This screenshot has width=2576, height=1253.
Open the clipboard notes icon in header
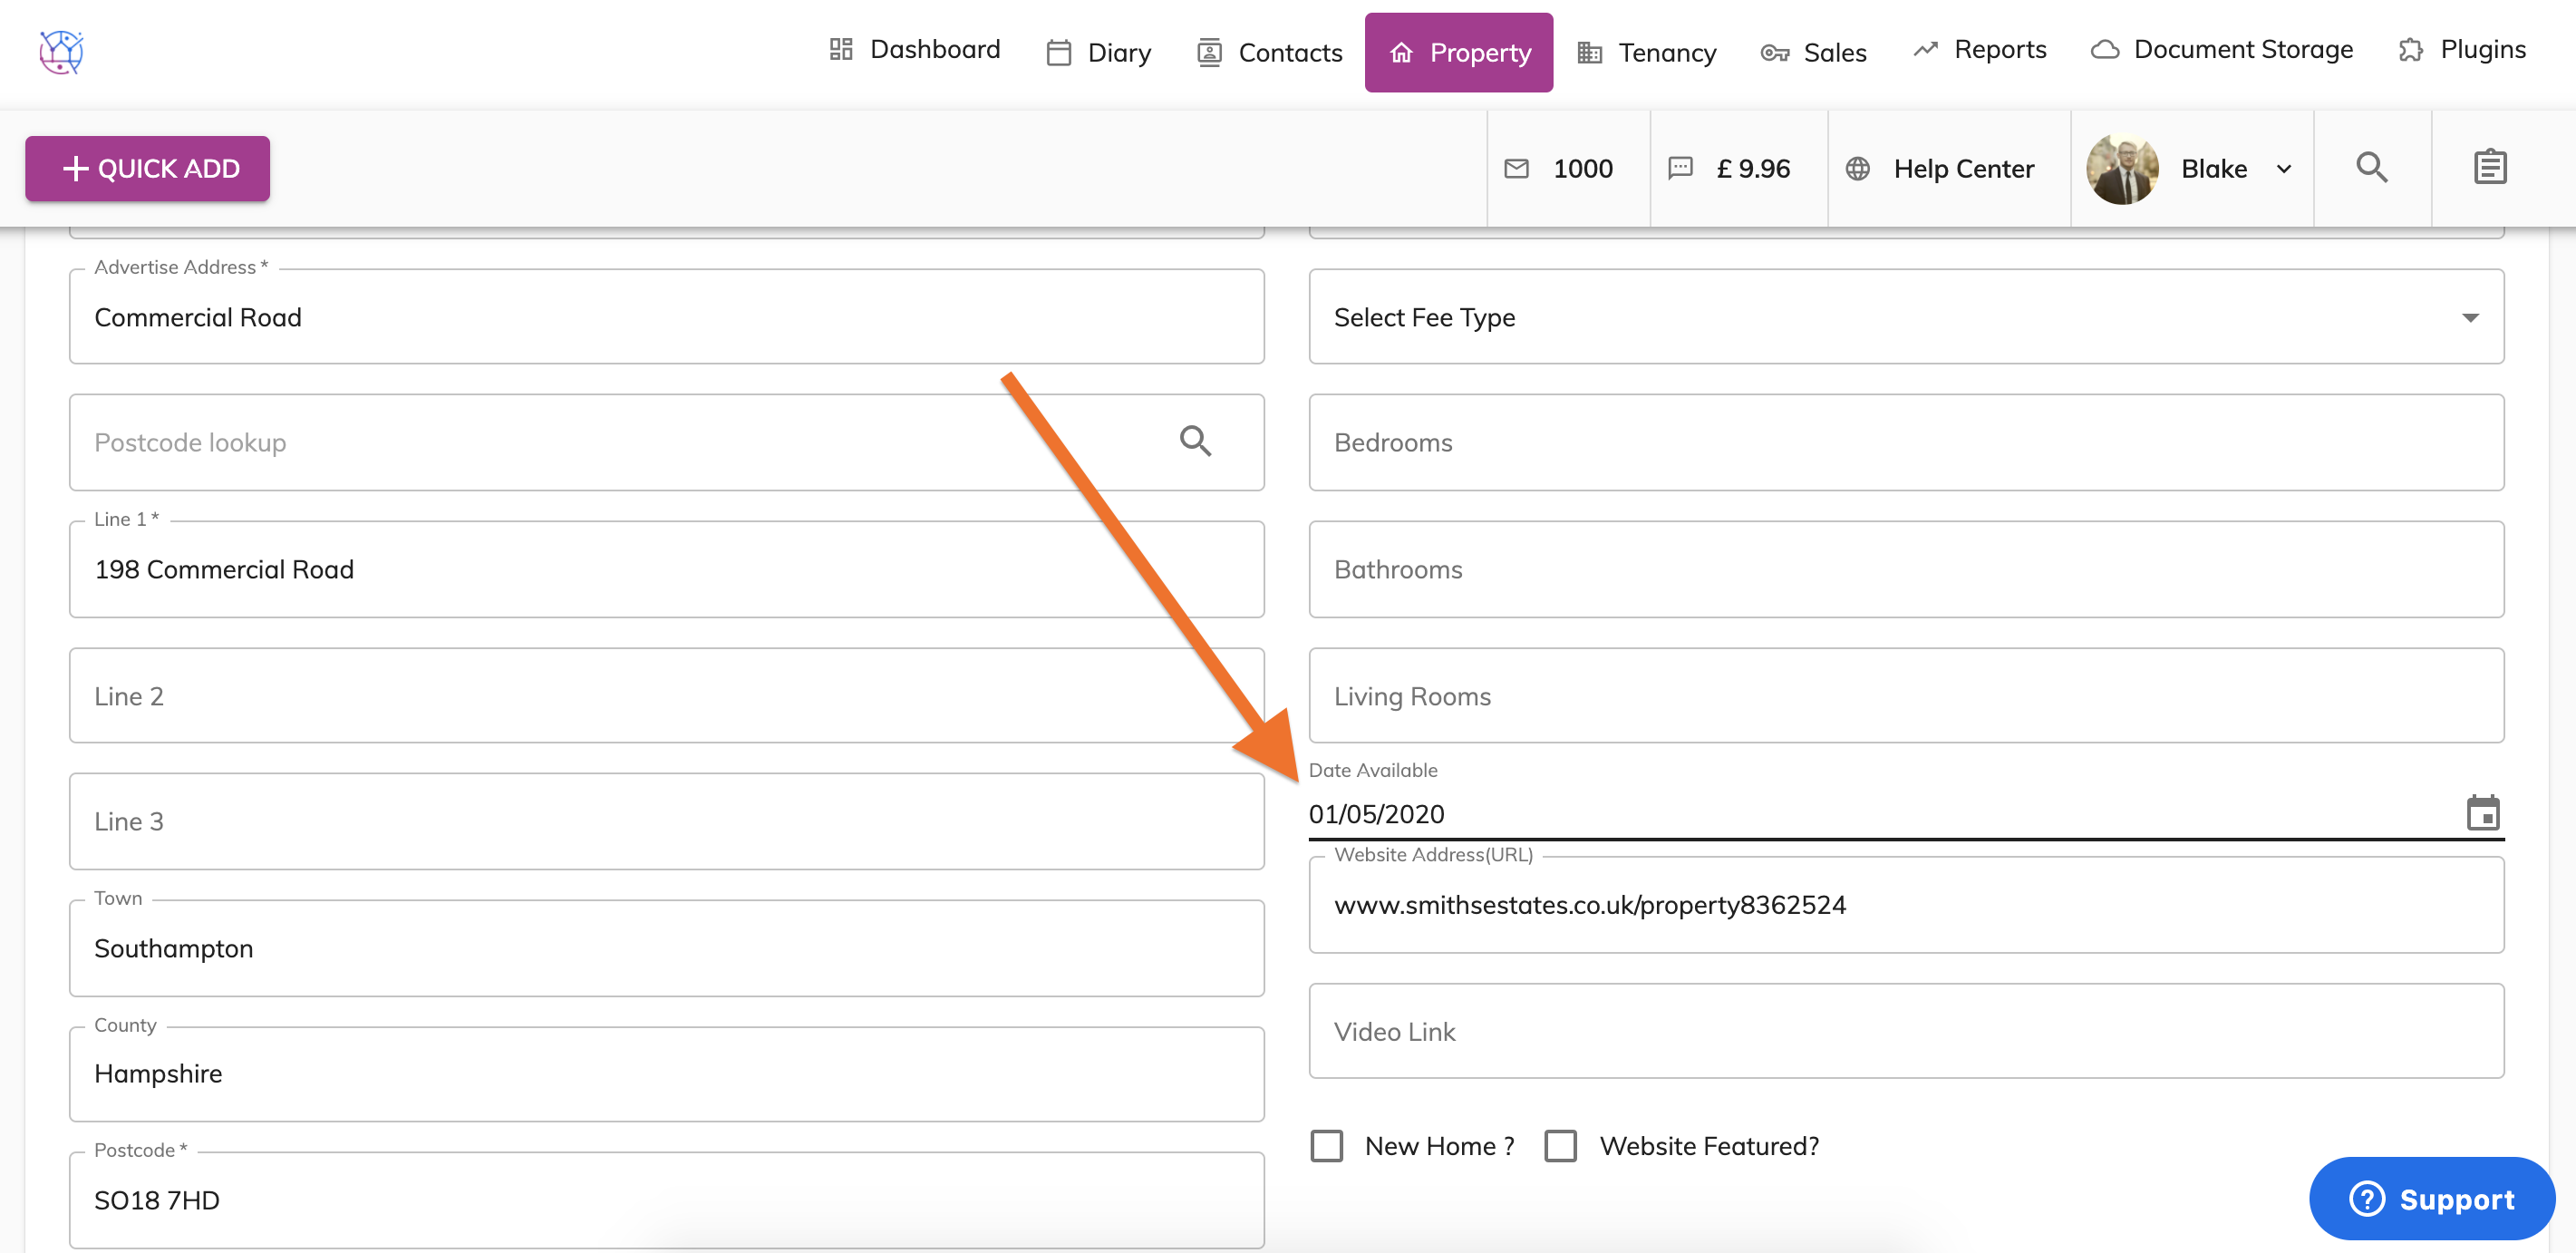click(x=2489, y=167)
